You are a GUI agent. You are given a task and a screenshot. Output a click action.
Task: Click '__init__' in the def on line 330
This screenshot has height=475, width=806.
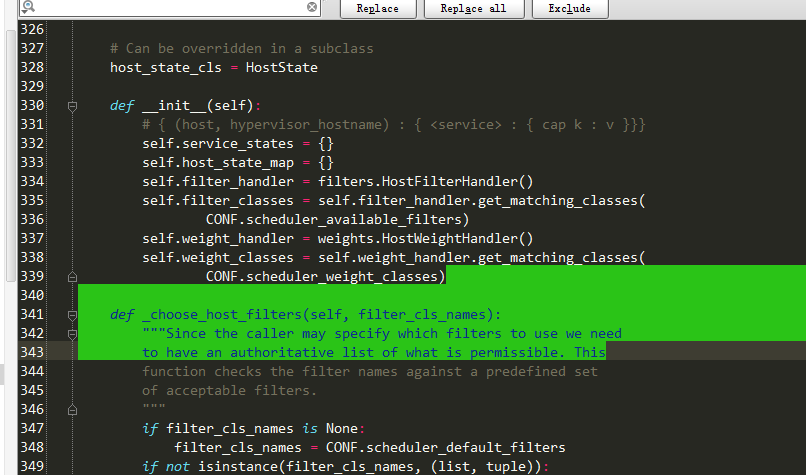174,106
